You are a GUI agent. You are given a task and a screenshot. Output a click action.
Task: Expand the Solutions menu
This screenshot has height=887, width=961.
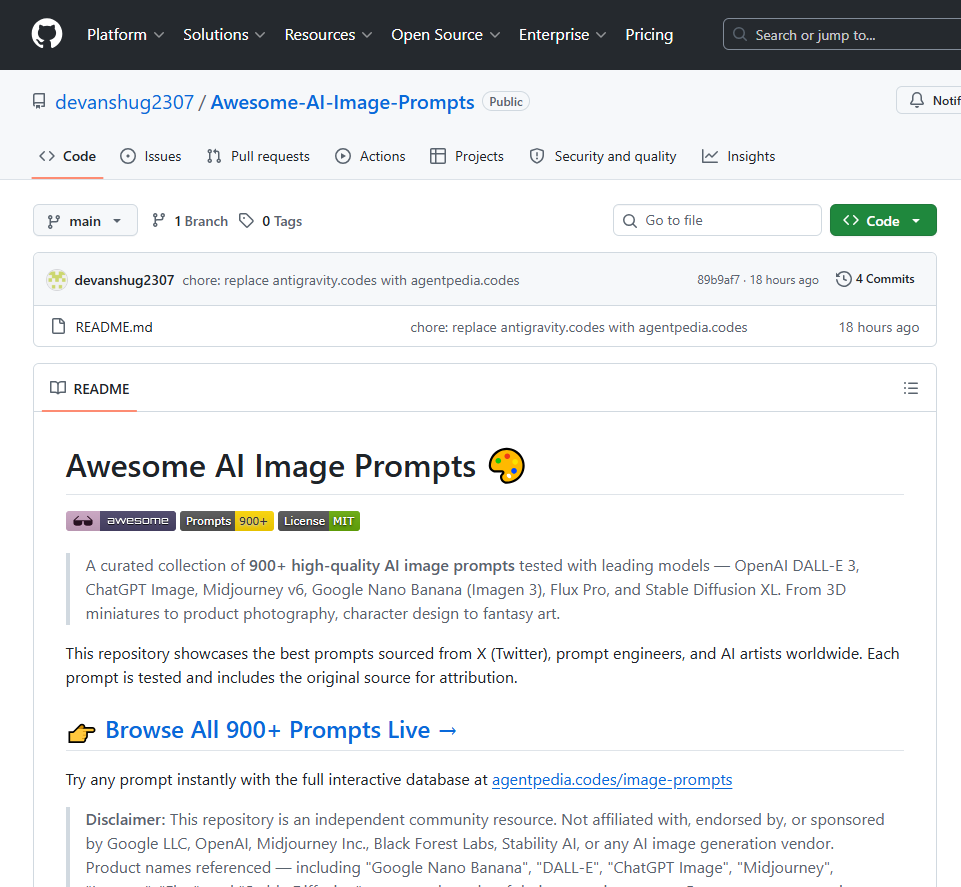[224, 35]
